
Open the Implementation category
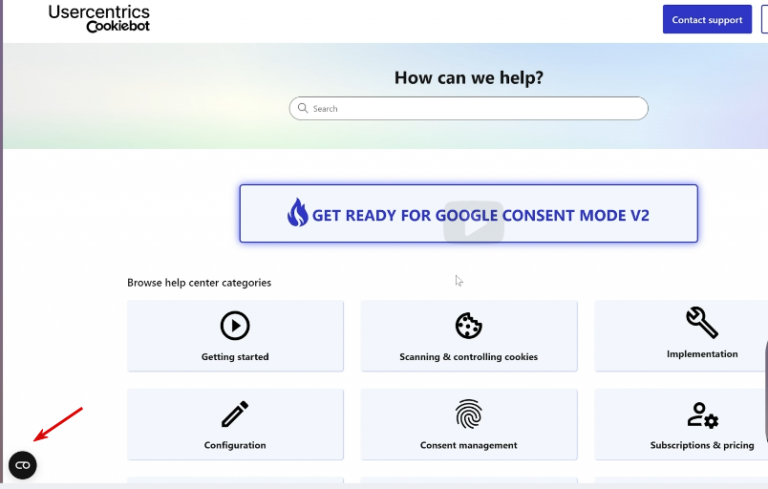(681, 336)
